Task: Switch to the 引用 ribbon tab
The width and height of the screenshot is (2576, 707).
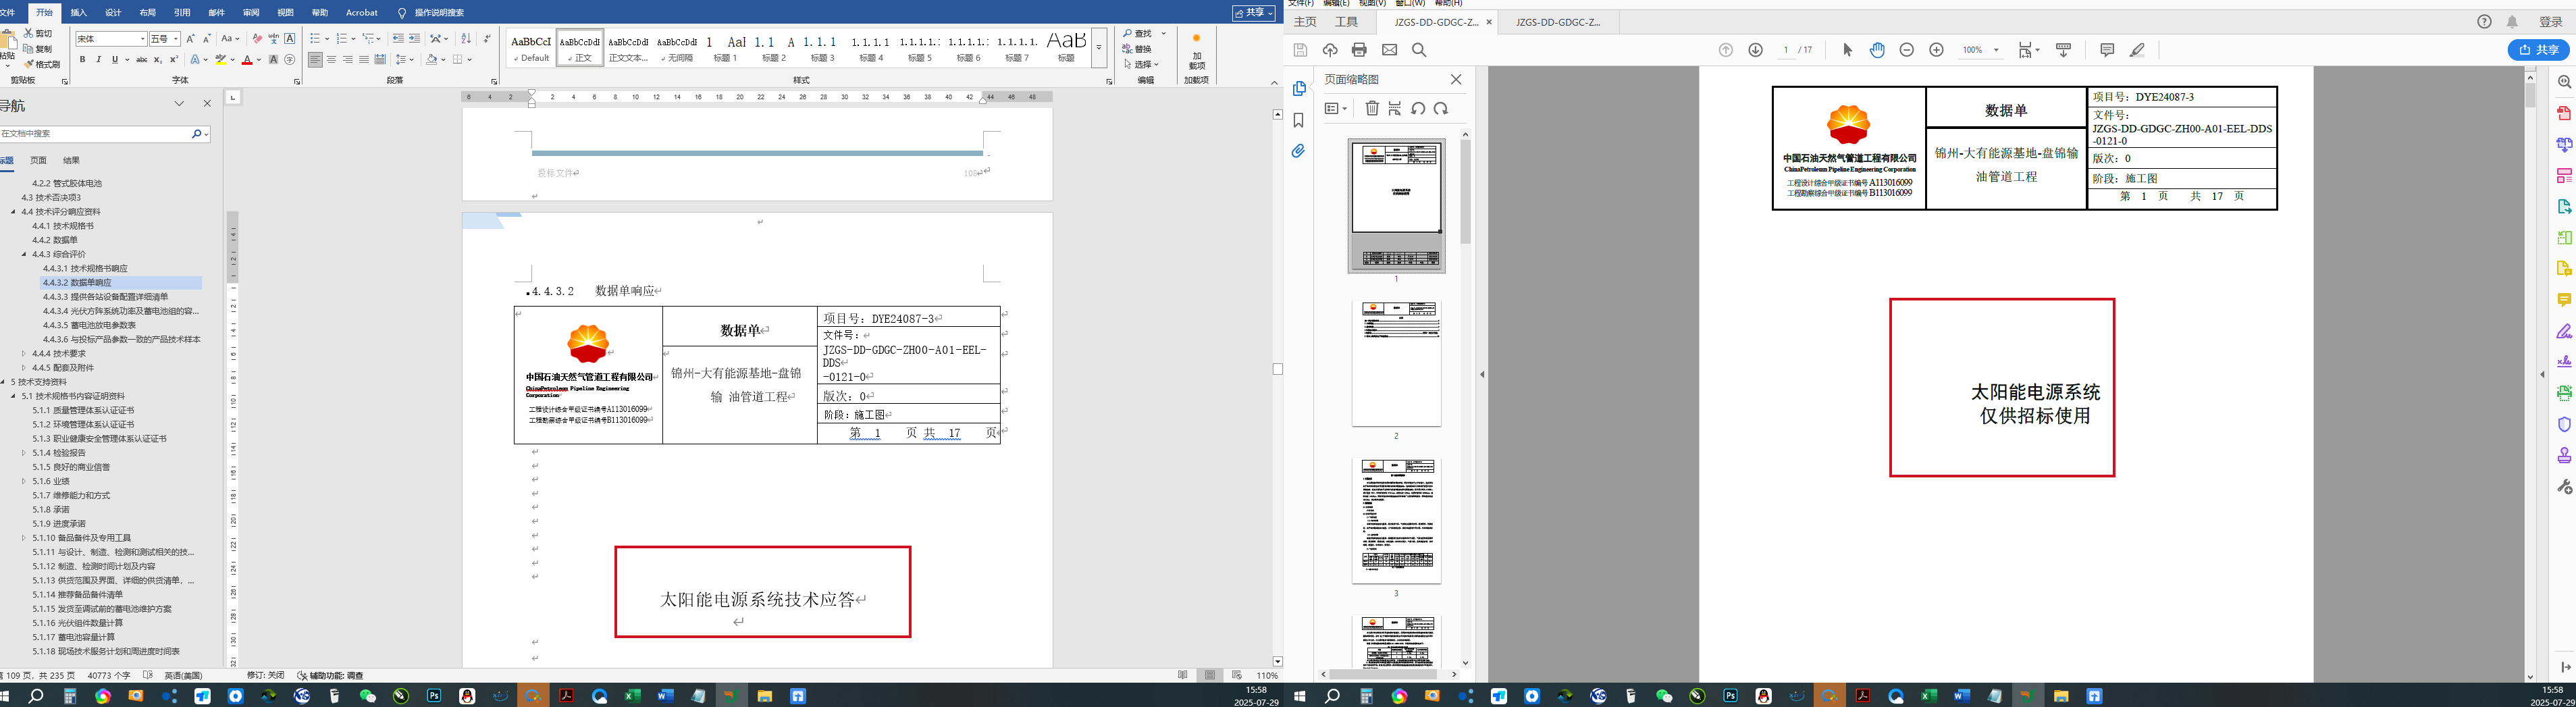Action: point(182,13)
